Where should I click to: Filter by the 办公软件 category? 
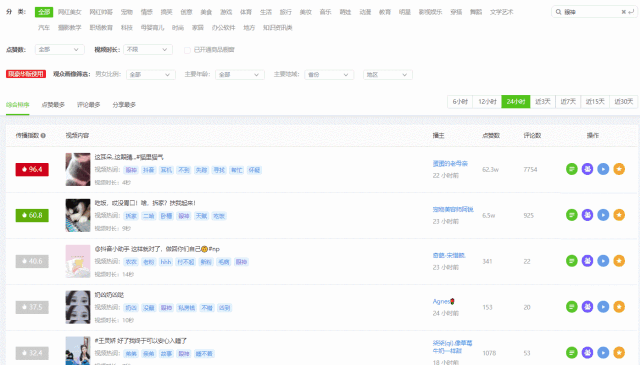point(223,28)
